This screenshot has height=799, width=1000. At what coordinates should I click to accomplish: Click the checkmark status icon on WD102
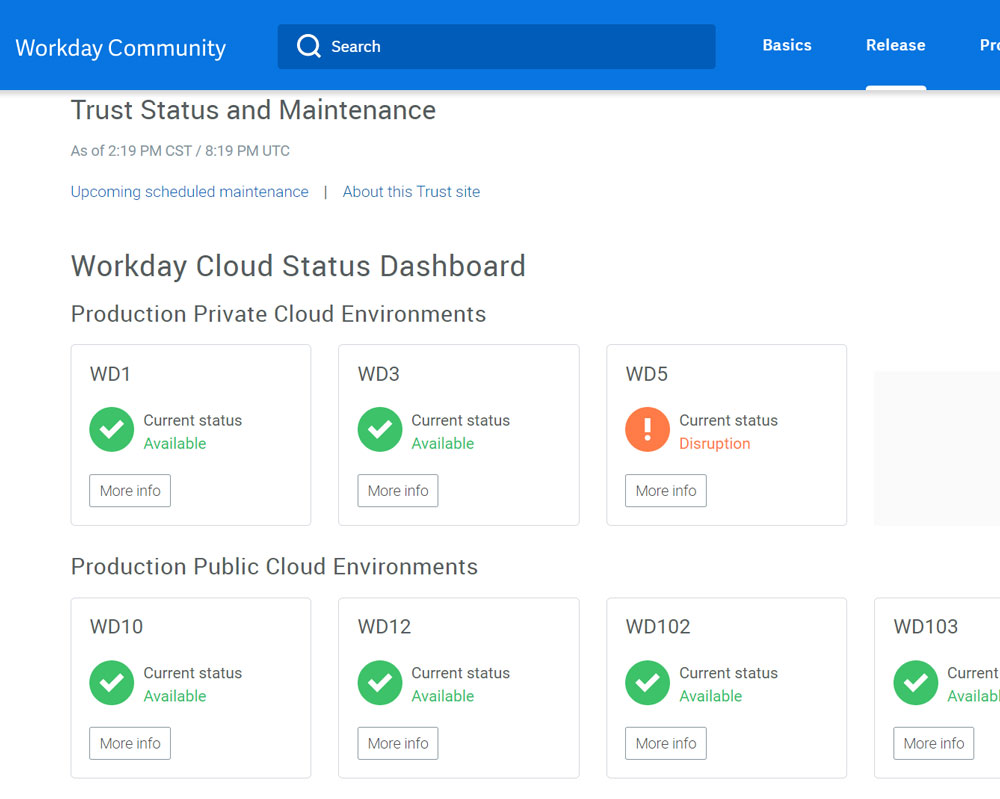(x=647, y=682)
